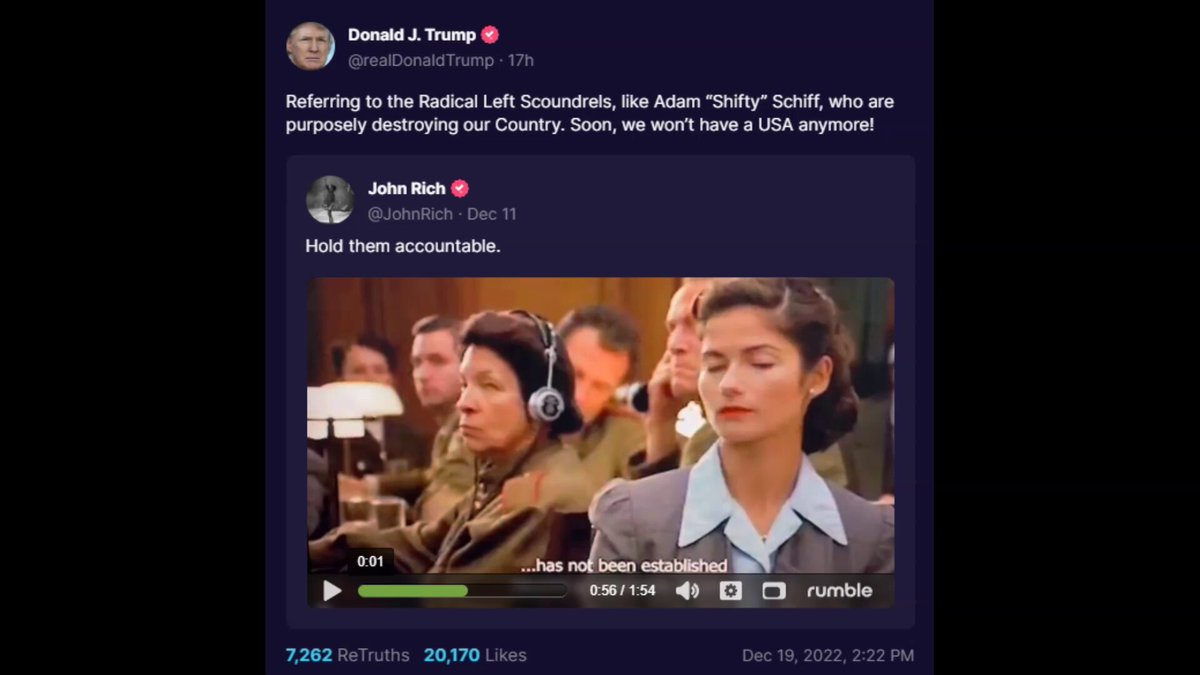Open the @JohnRich handle

pos(410,214)
